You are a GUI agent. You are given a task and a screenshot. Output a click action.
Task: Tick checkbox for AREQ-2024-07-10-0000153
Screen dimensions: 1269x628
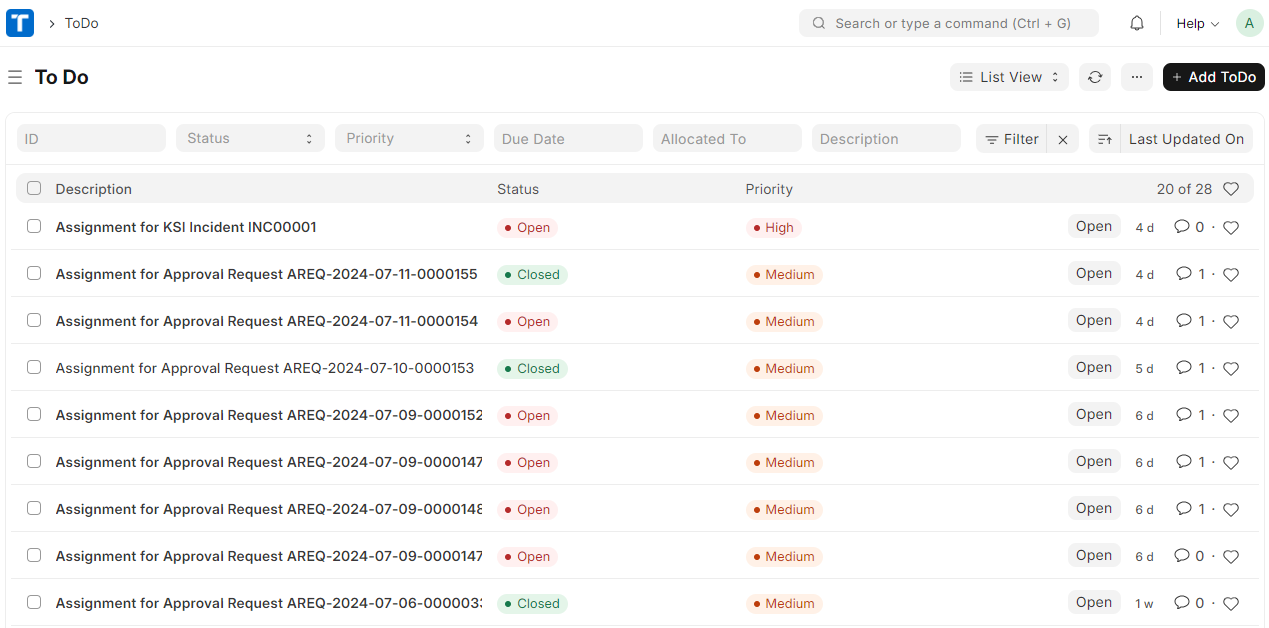(x=34, y=368)
